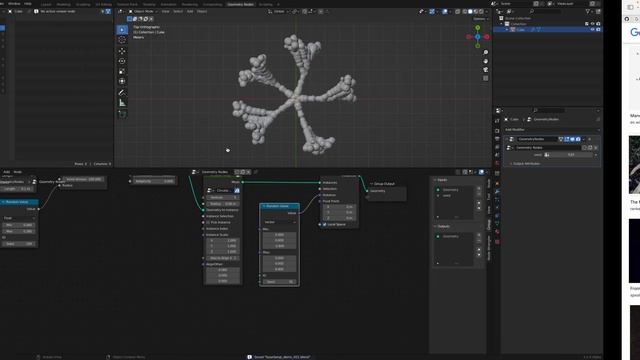Open the Window menu
640x360 pixels.
(14, 4)
